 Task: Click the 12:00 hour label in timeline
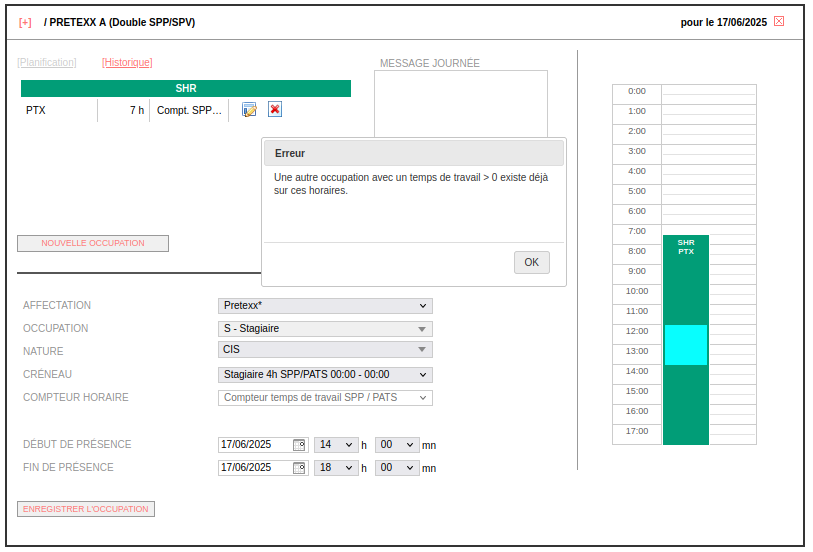pos(637,331)
